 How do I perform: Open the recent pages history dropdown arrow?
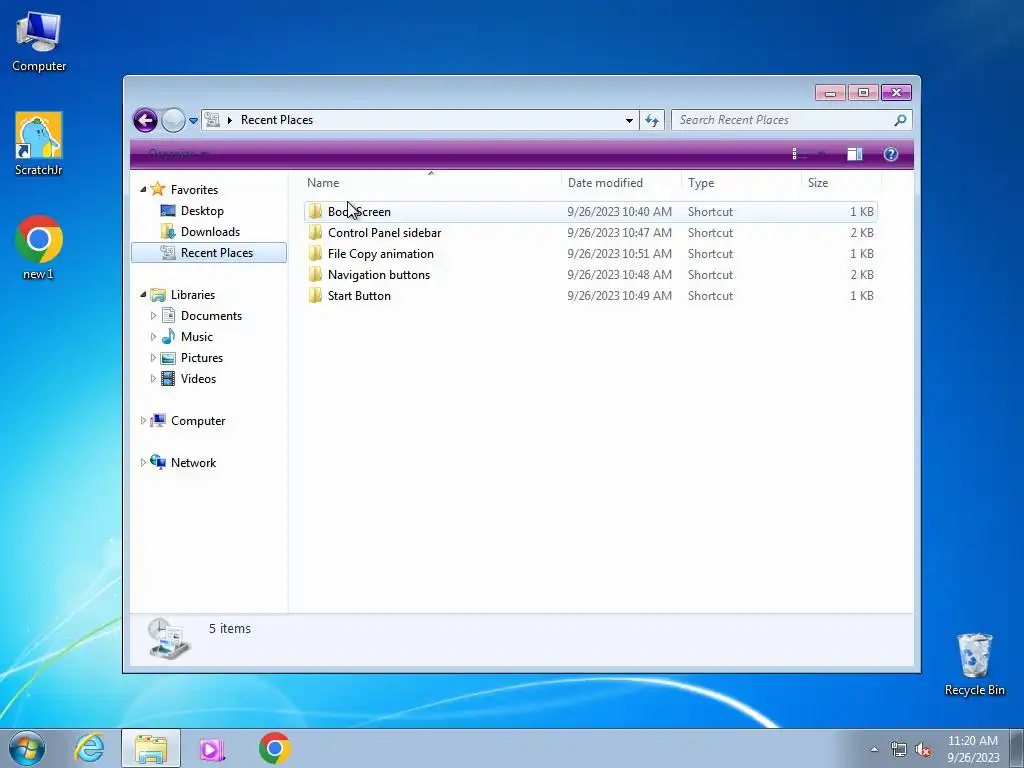point(193,120)
